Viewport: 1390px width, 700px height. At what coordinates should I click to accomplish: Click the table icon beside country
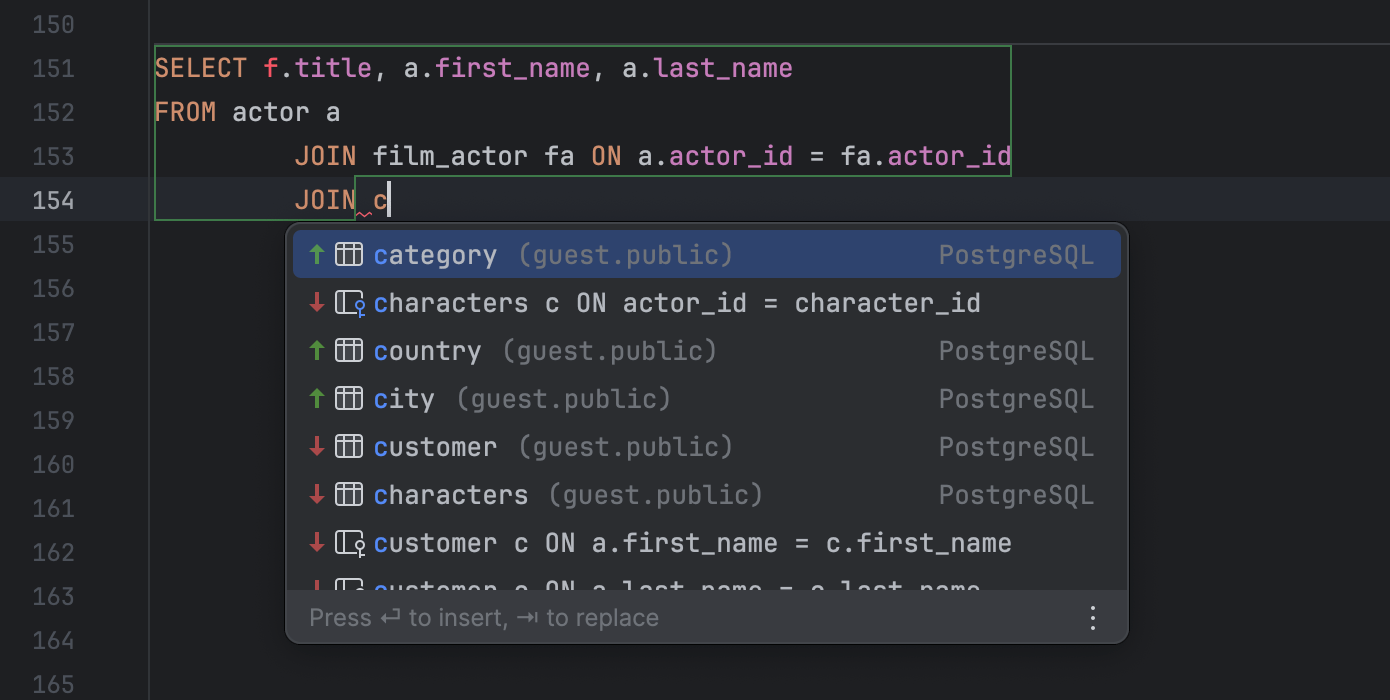pos(349,350)
